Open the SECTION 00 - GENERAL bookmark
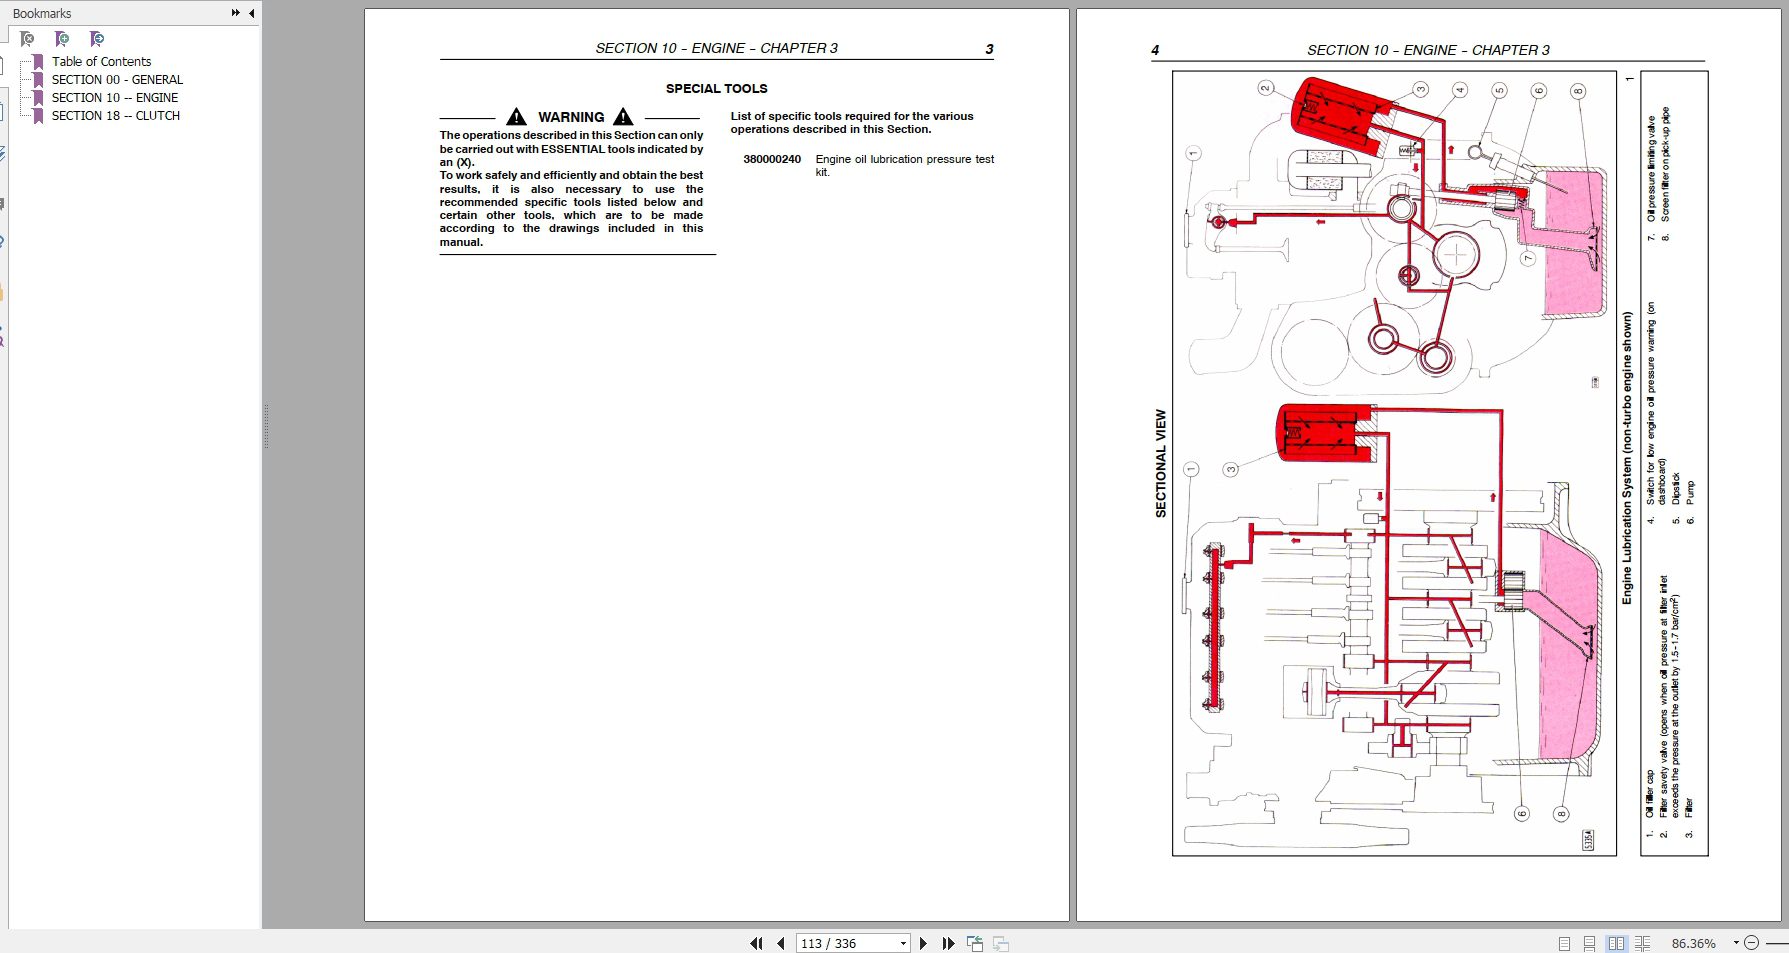 117,79
